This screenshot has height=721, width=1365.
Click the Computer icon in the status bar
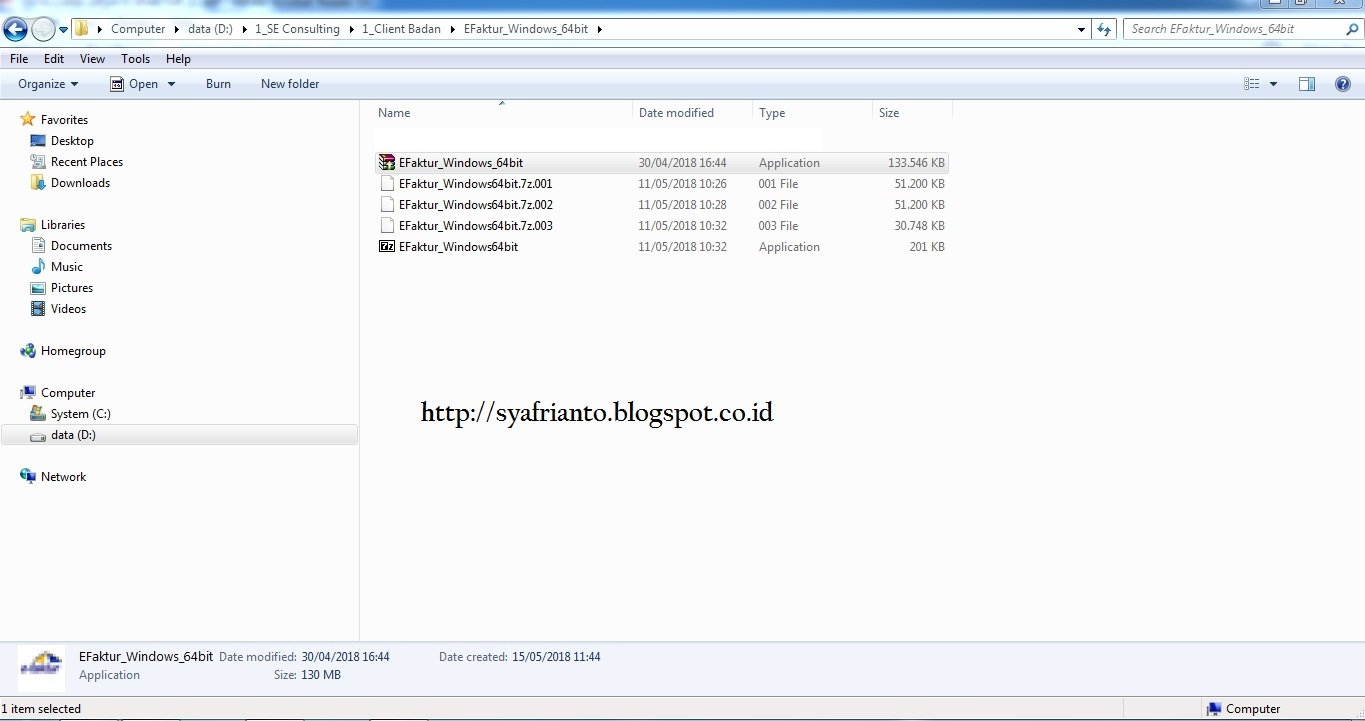click(x=1213, y=708)
